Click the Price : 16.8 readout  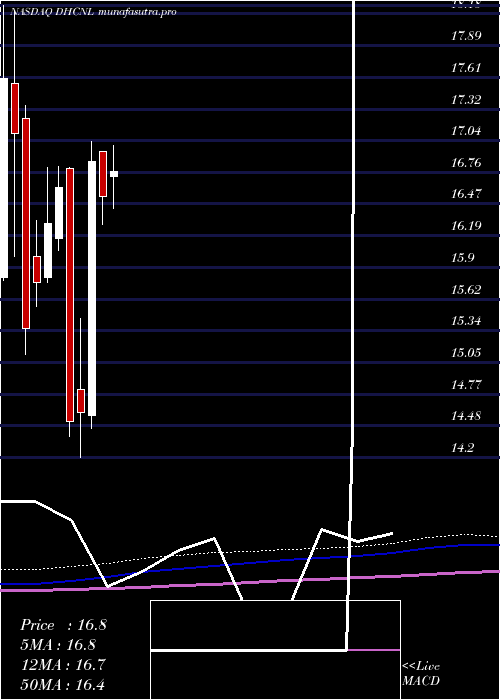pyautogui.click(x=63, y=625)
